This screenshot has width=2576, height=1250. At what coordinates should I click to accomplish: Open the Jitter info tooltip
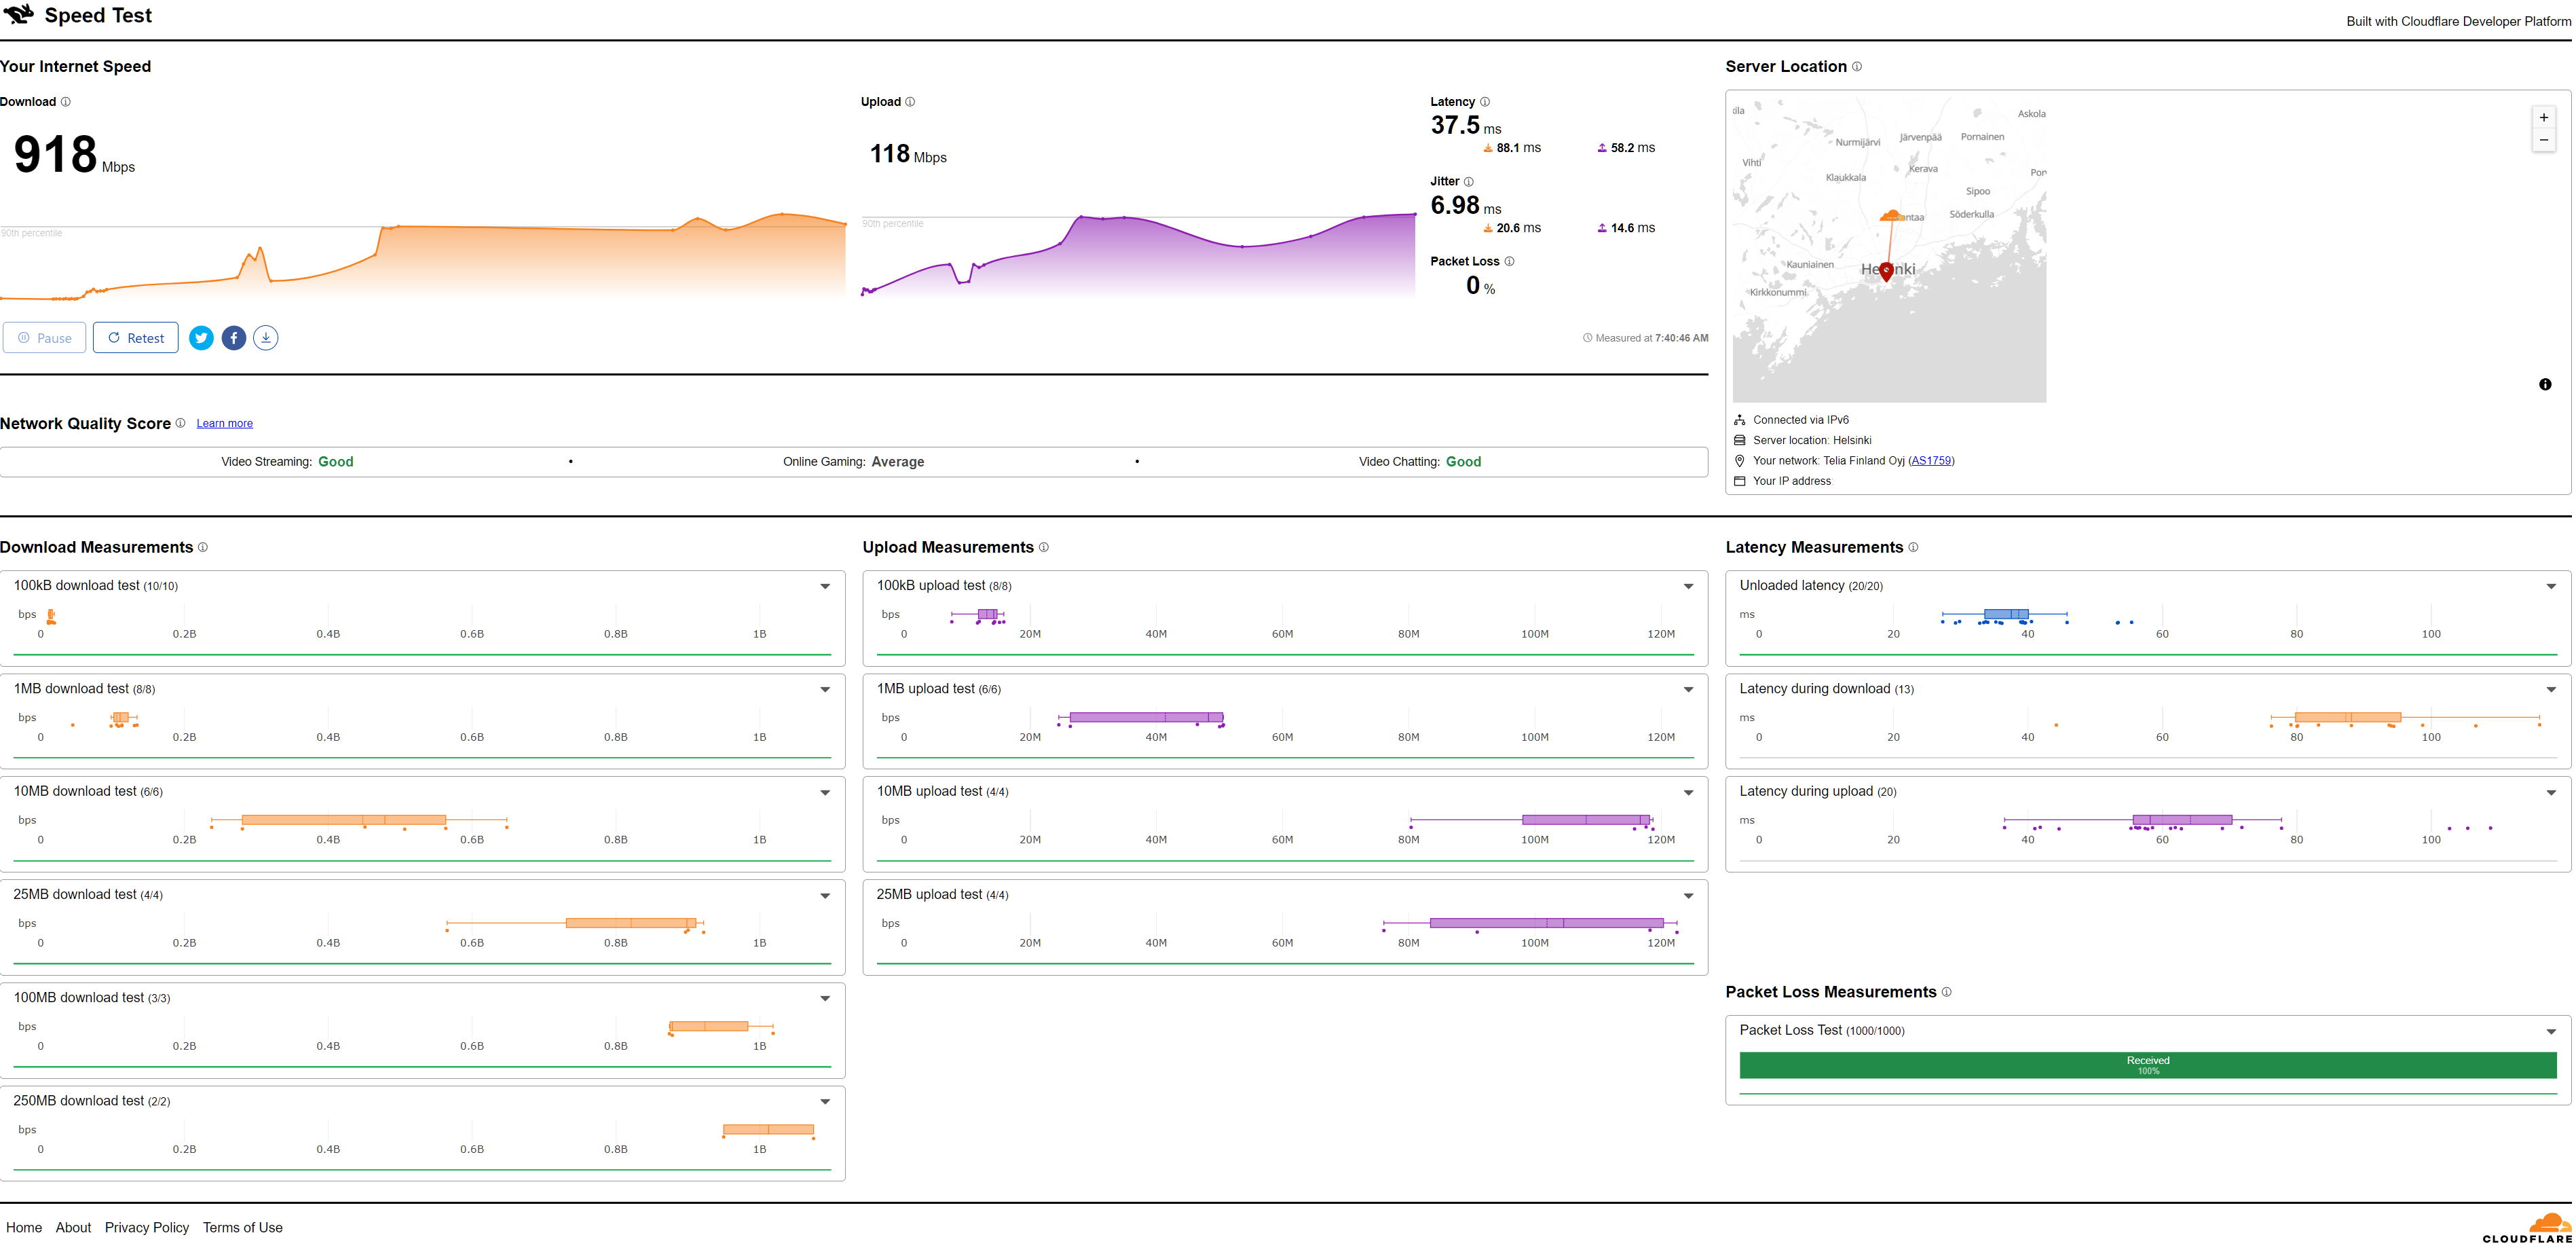coord(1469,181)
